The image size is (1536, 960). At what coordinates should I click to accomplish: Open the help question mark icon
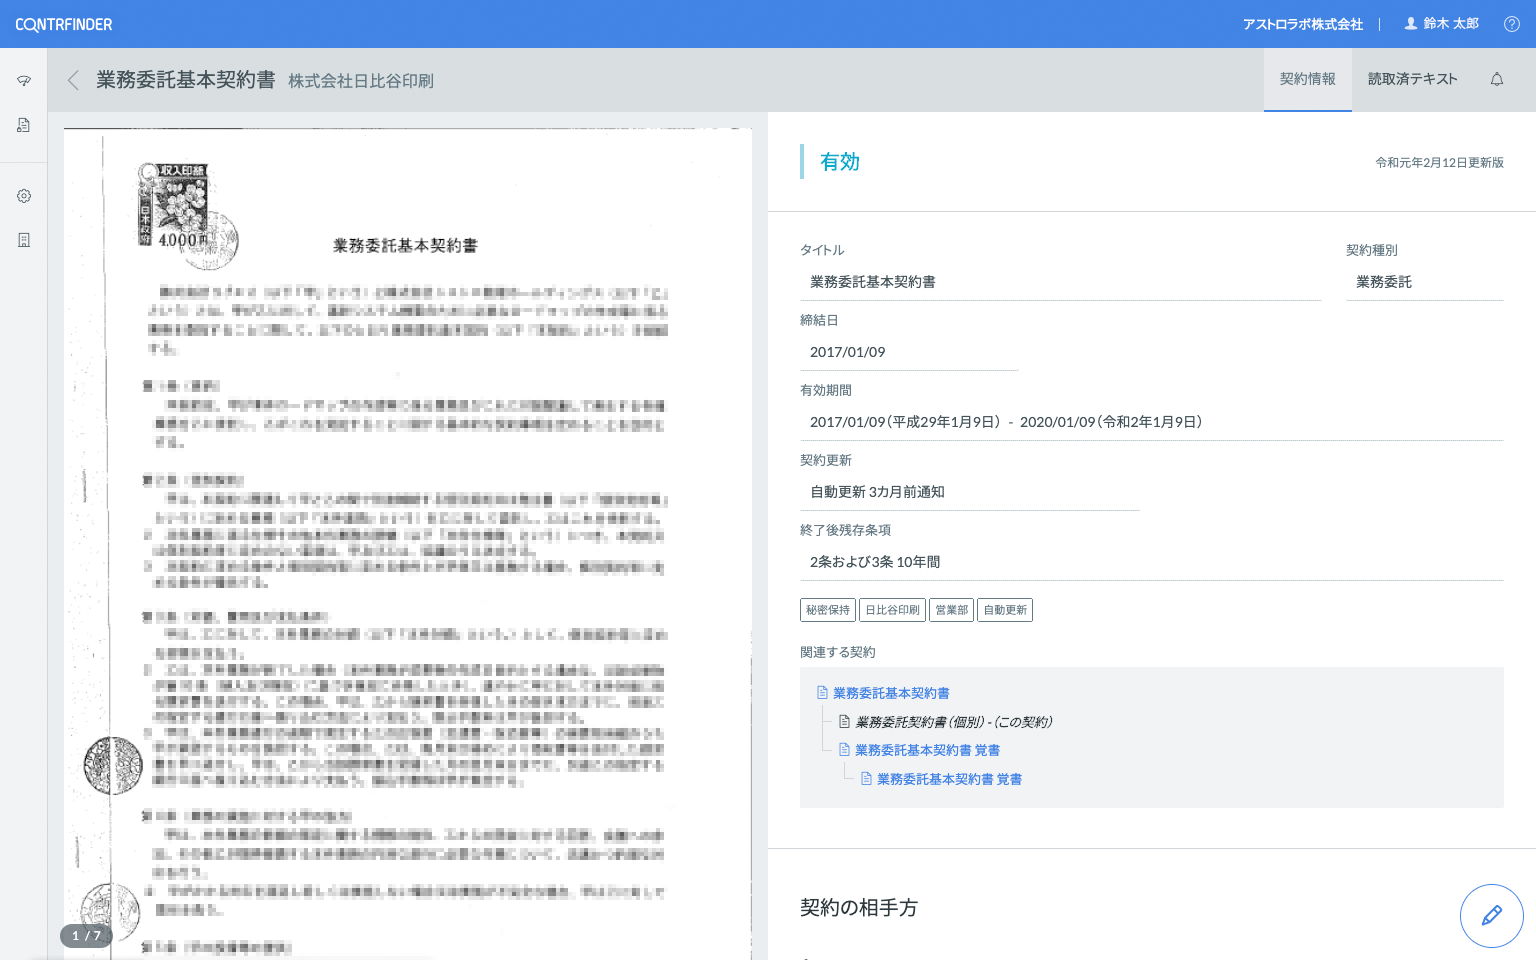click(x=1511, y=24)
